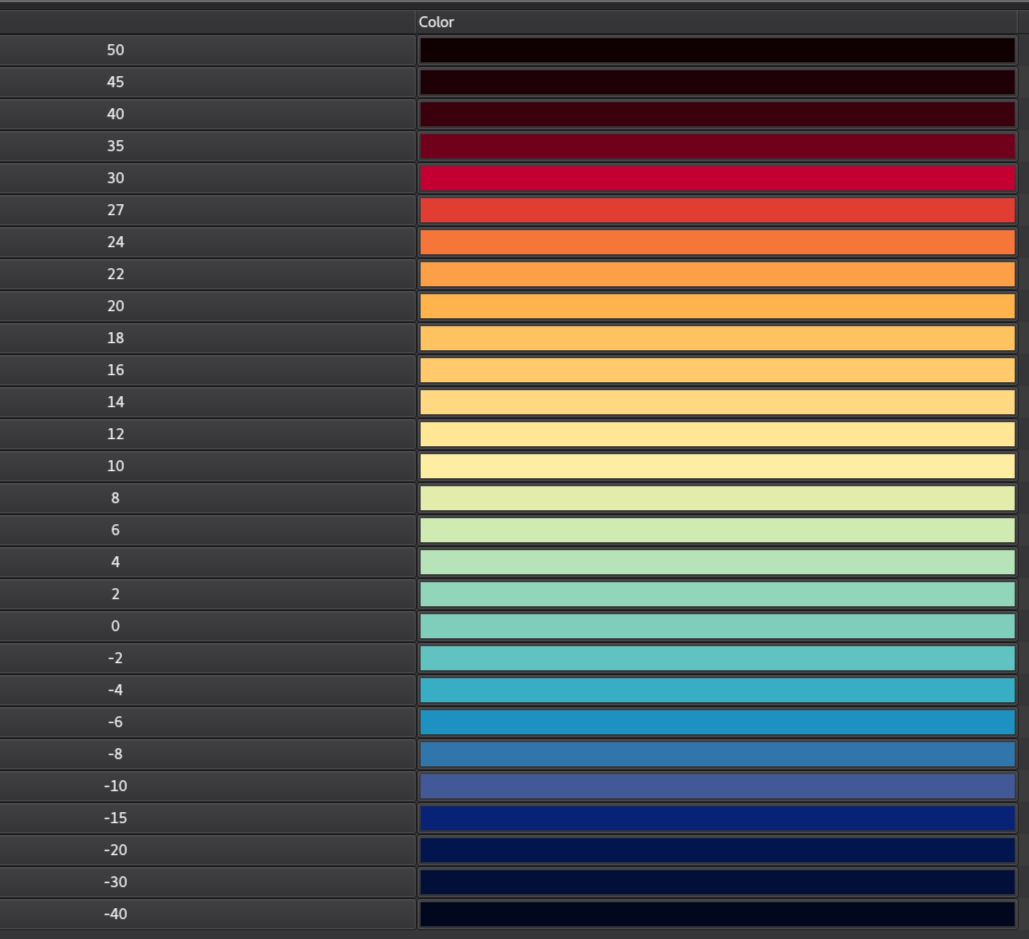Open the color swatch for value 50
Screen dimensions: 1029x939
pyautogui.click(x=715, y=49)
